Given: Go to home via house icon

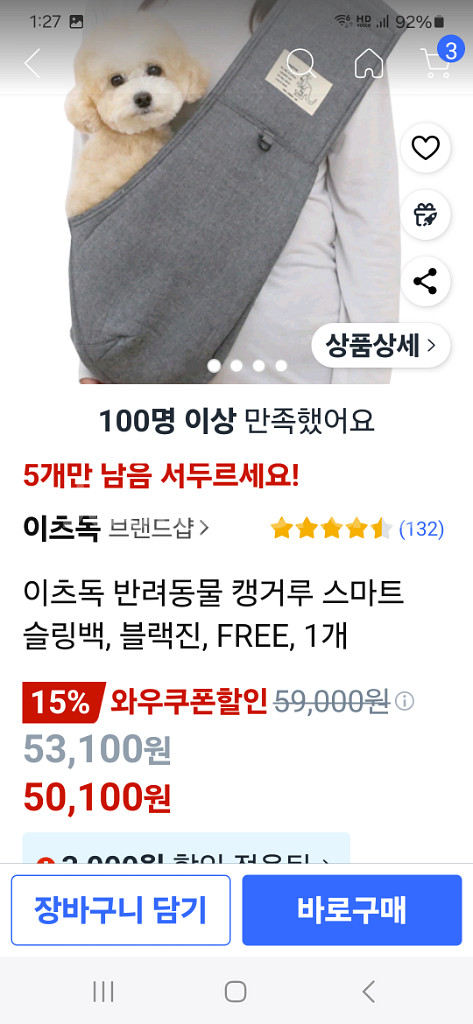Looking at the screenshot, I should (x=369, y=63).
